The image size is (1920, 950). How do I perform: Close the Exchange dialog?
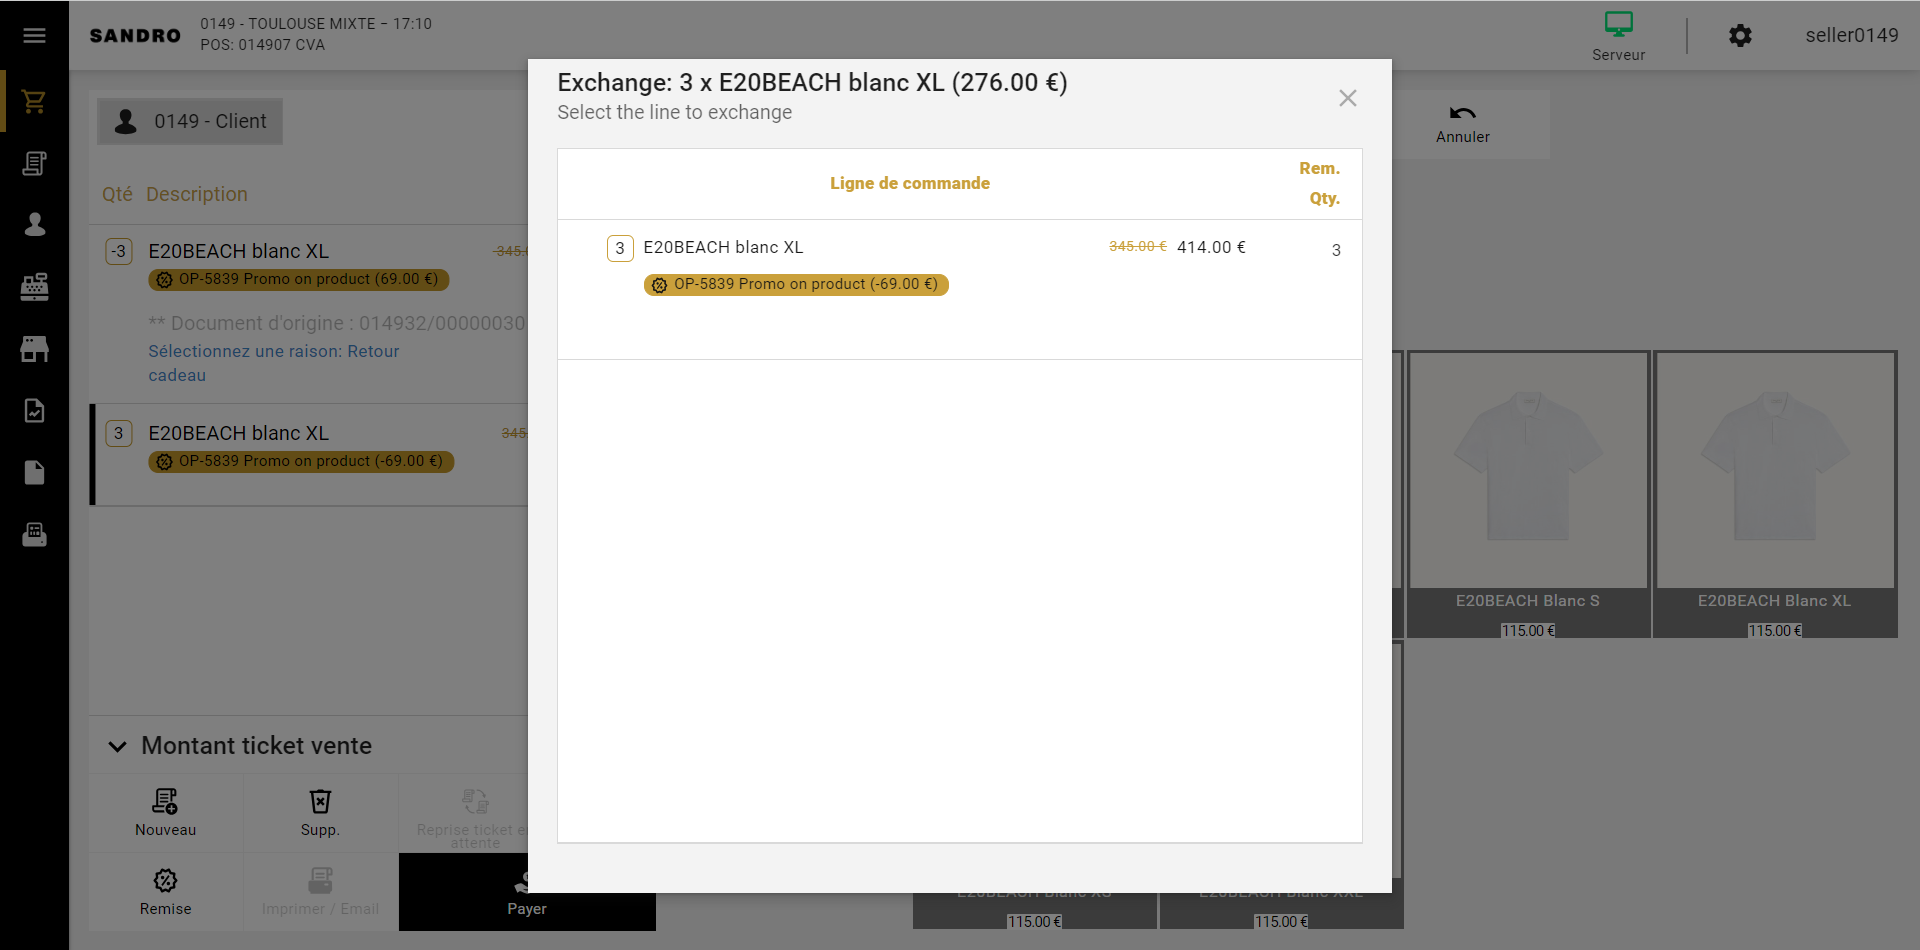[1348, 98]
